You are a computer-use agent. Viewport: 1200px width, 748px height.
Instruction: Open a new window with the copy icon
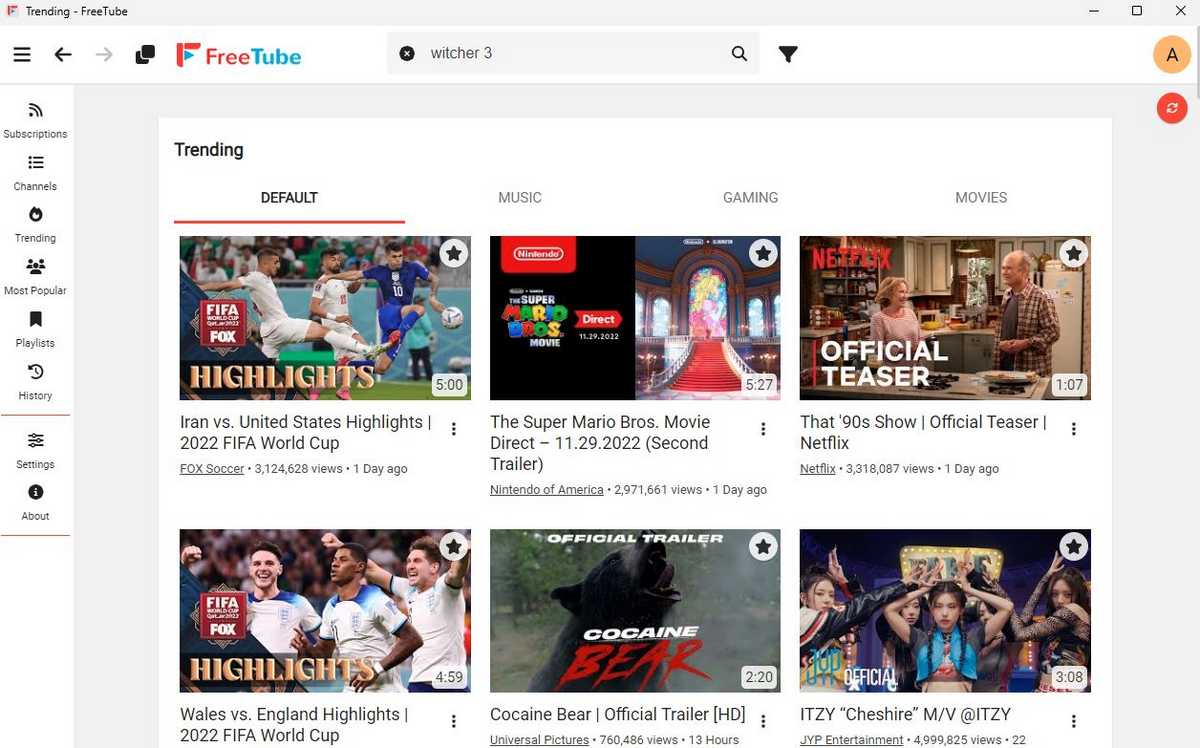145,54
